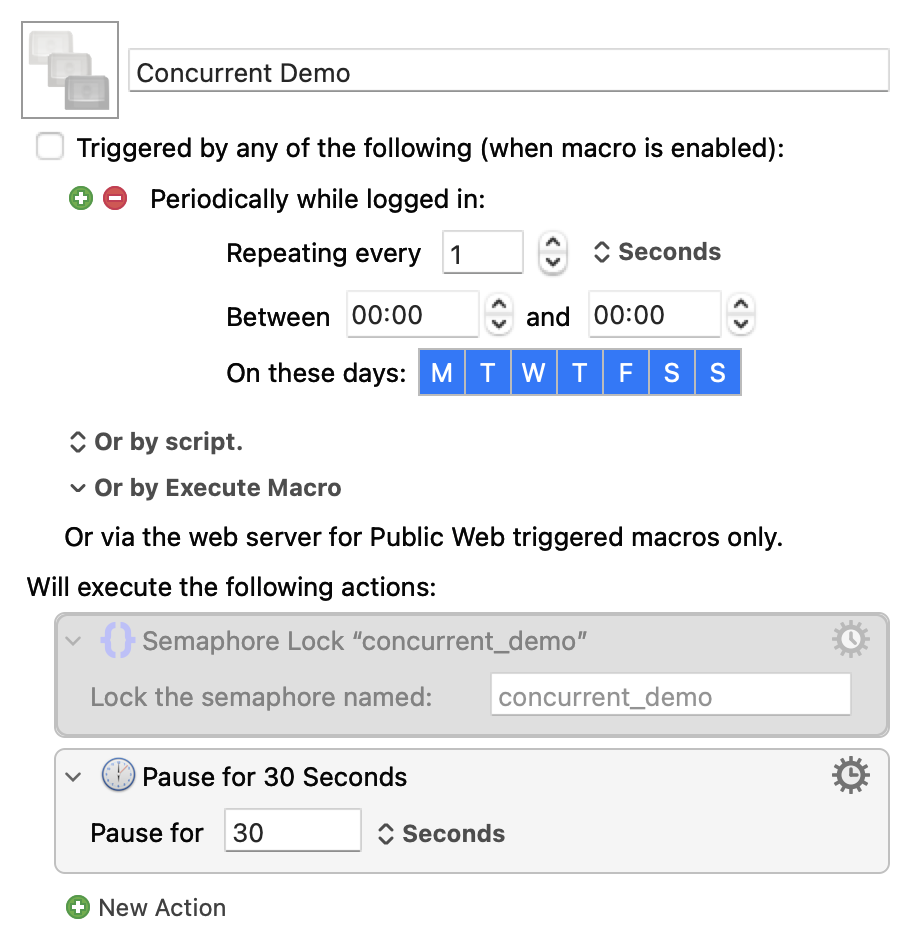Click the Pause action clock icon
The image size is (910, 940).
coord(118,777)
